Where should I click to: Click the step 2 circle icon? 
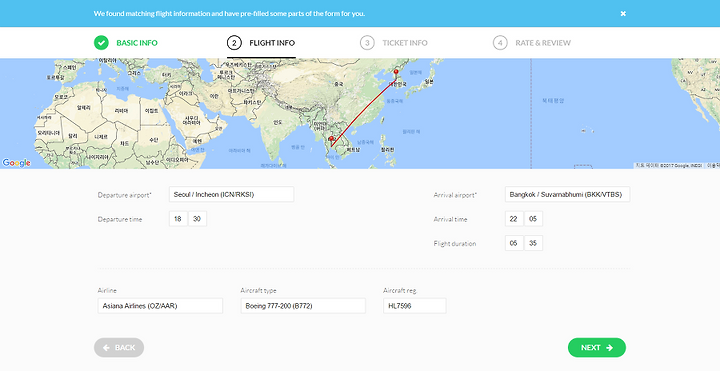(234, 43)
